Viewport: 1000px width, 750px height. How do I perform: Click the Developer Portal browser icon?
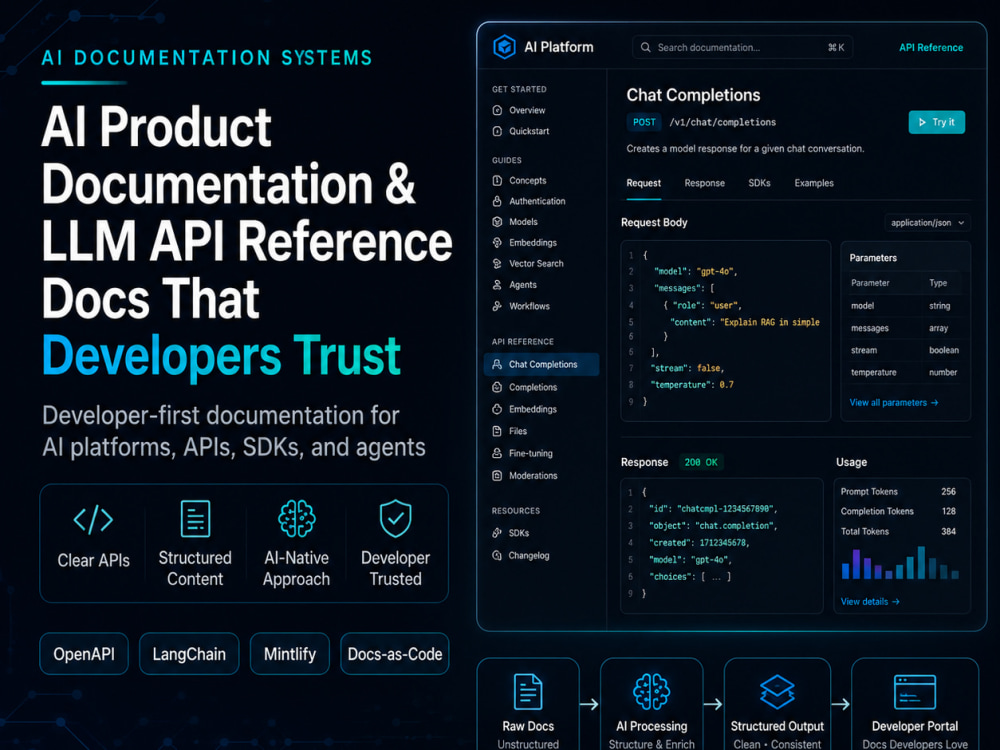915,692
